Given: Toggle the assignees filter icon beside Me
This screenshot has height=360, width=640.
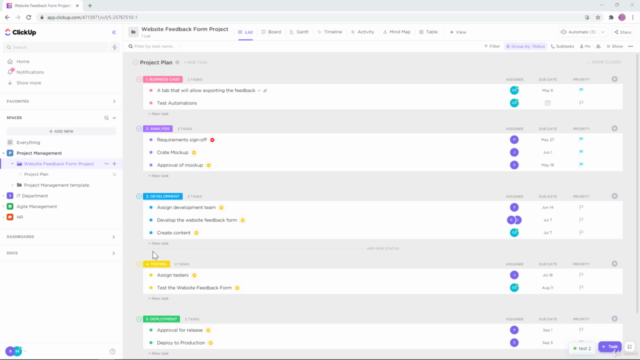Looking at the screenshot, I should click(x=598, y=47).
